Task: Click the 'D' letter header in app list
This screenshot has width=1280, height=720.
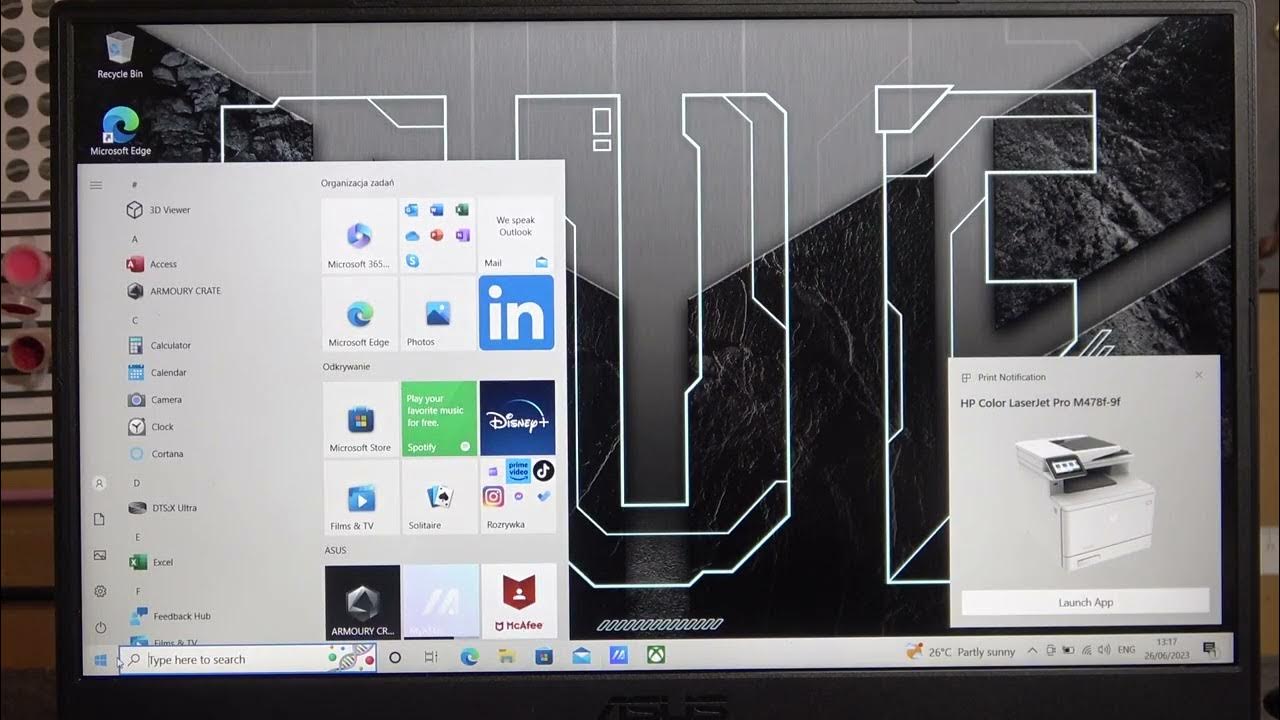Action: click(x=136, y=483)
